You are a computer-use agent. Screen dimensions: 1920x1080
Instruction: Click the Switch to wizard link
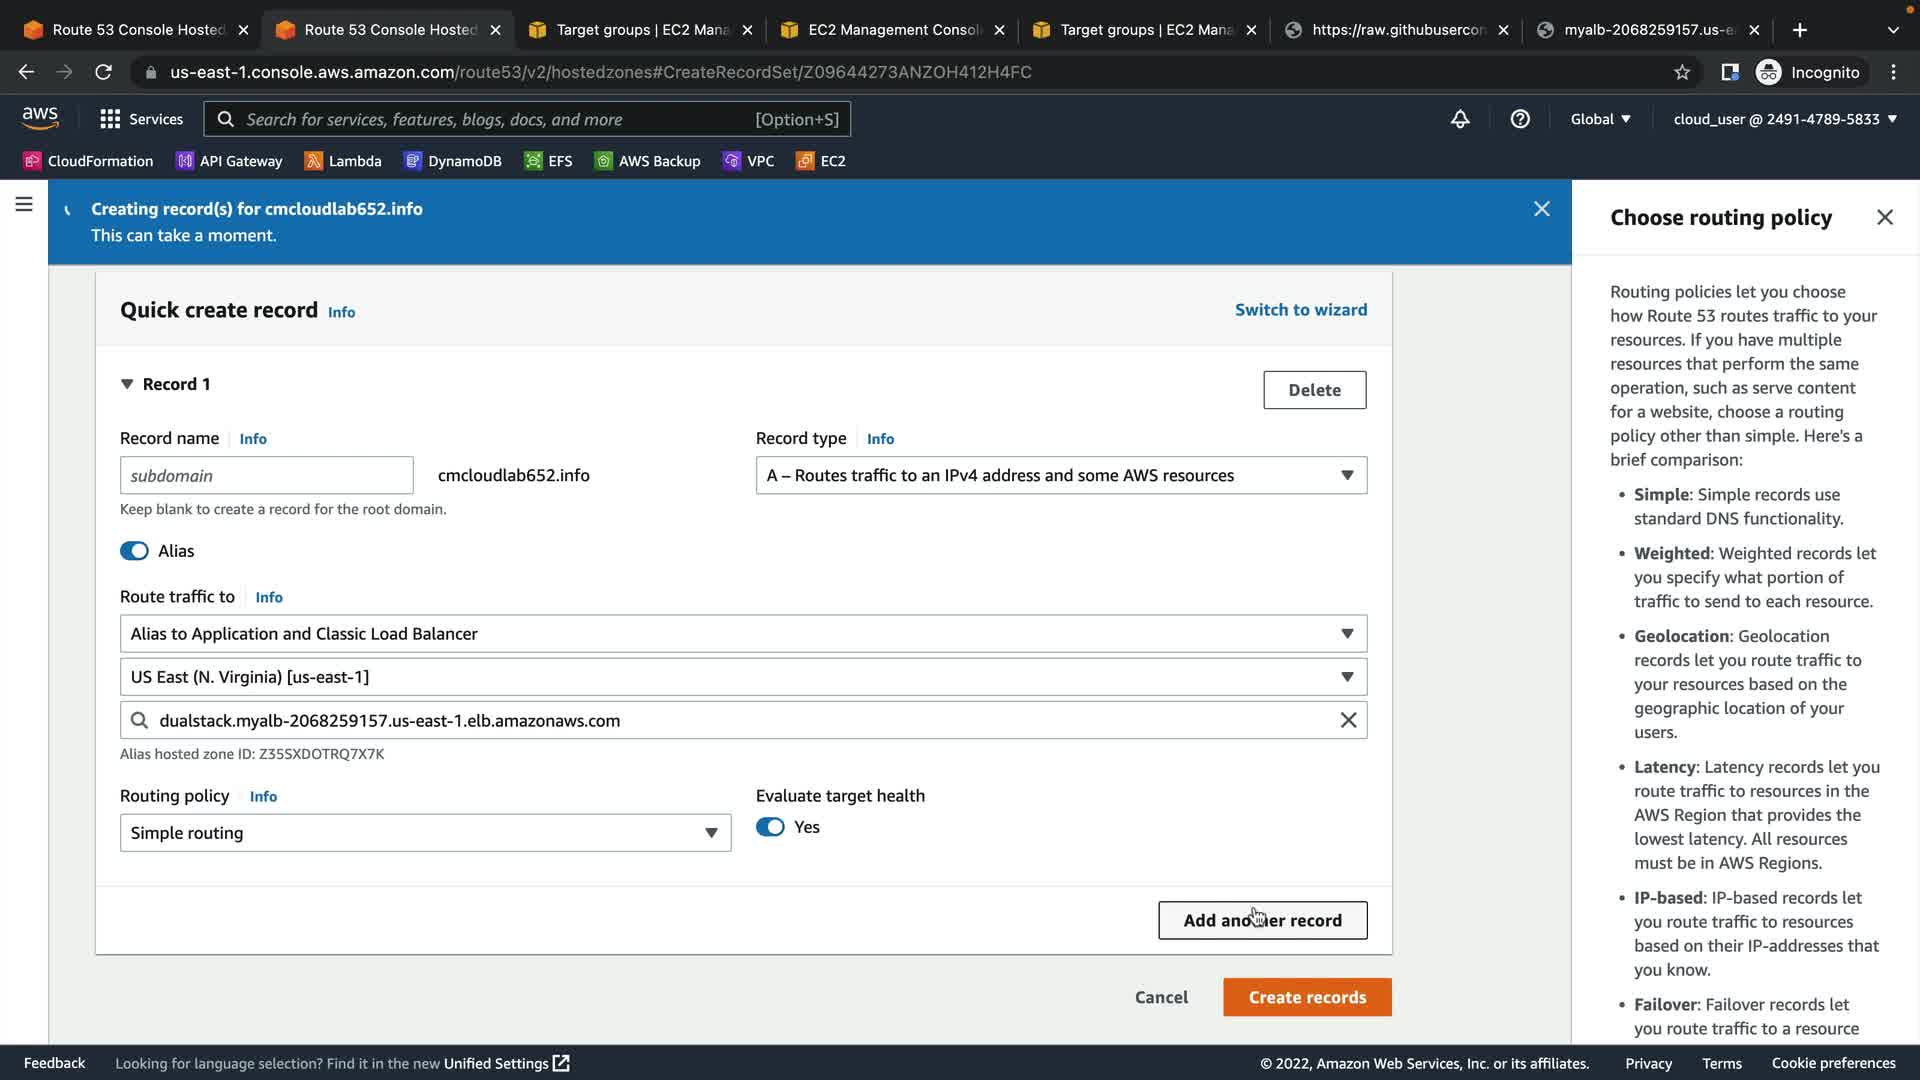pyautogui.click(x=1301, y=310)
